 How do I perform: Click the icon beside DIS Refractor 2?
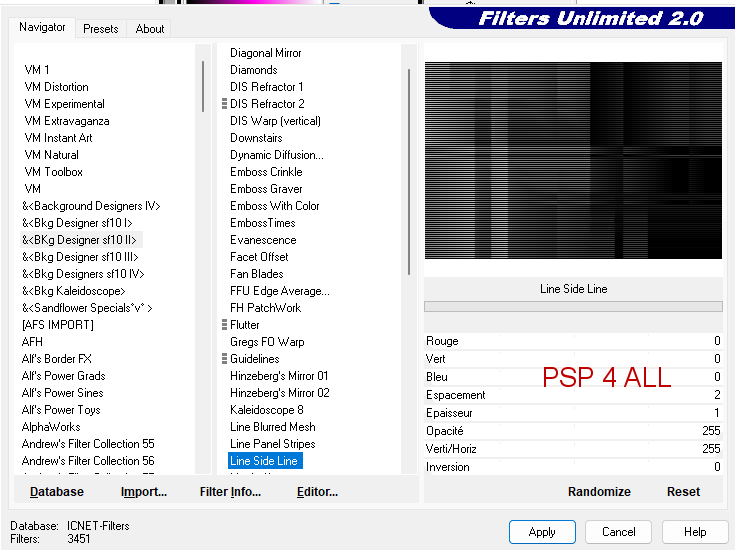tap(224, 104)
